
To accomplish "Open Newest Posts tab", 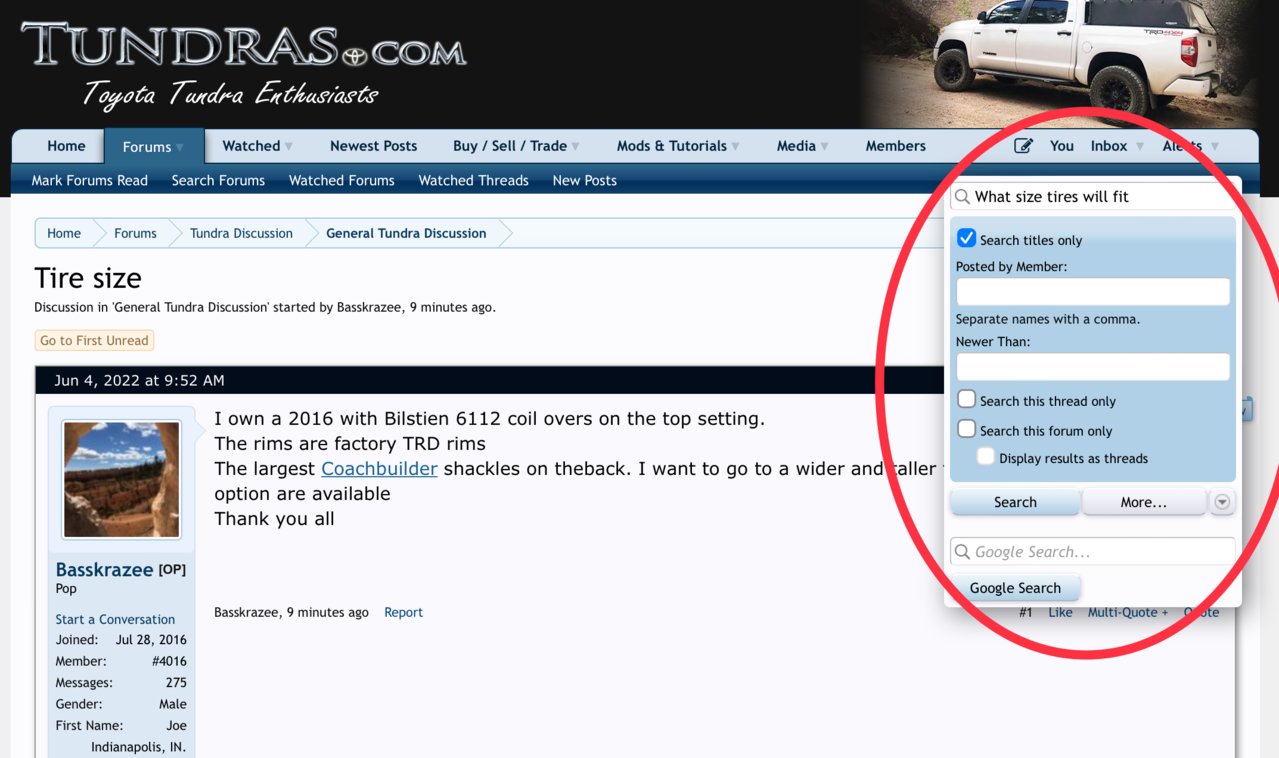I will [x=373, y=146].
